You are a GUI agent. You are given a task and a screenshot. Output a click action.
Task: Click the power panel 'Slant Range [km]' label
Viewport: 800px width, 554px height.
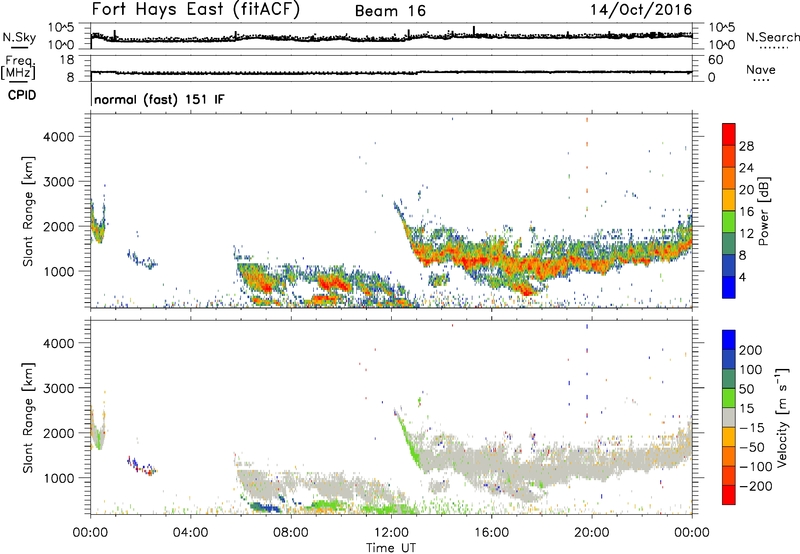point(28,211)
